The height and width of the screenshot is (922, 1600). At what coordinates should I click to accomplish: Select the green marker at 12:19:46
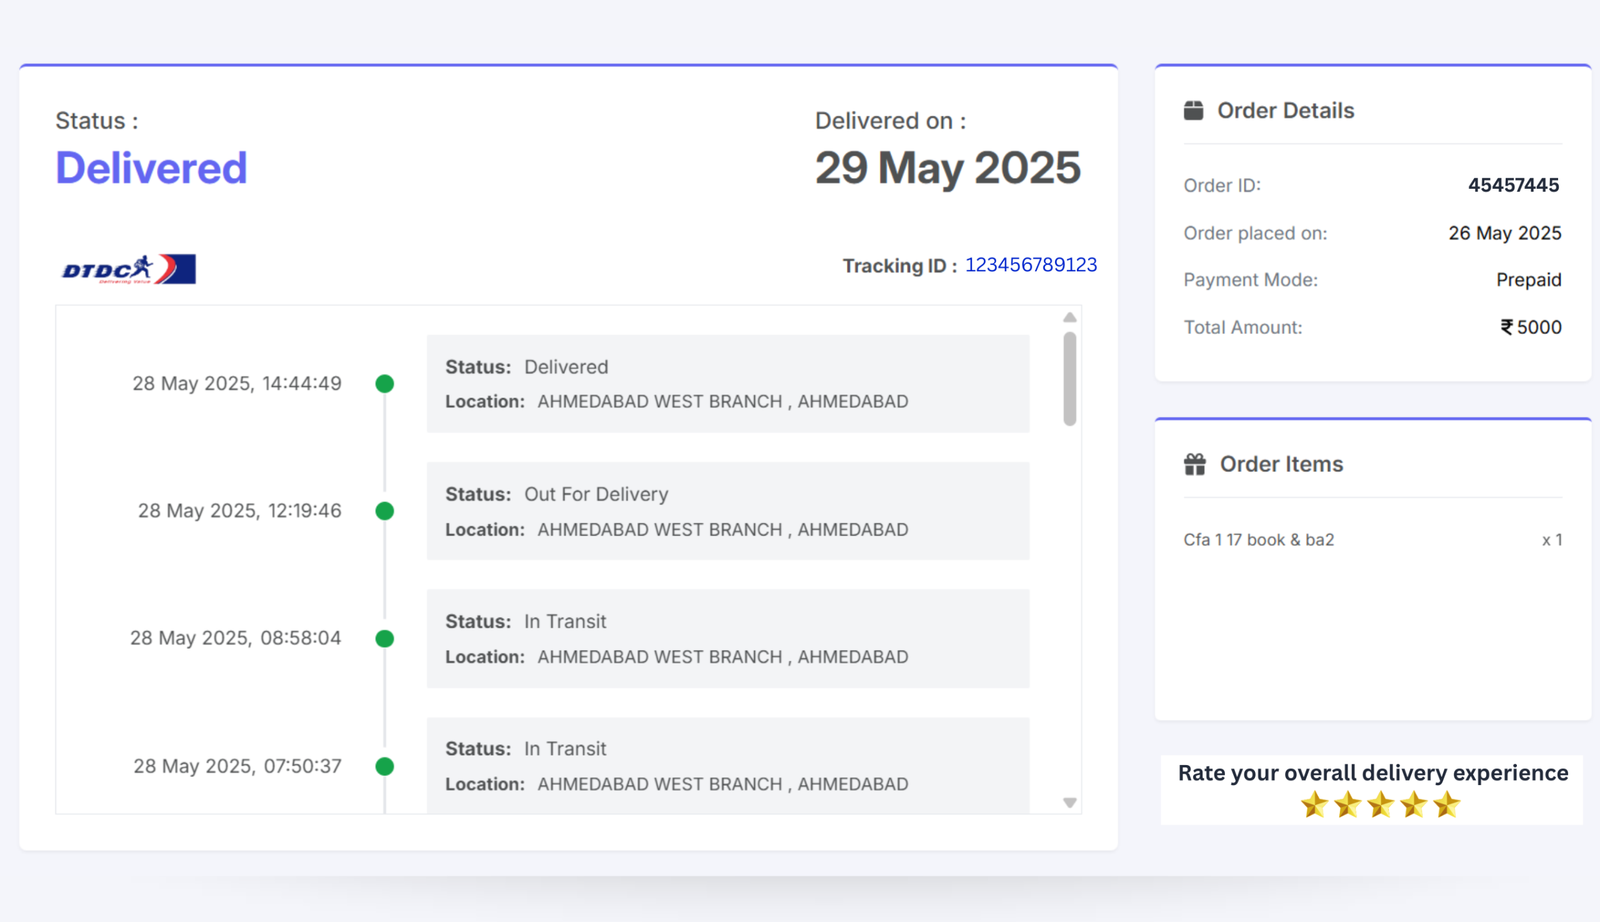[x=384, y=511]
